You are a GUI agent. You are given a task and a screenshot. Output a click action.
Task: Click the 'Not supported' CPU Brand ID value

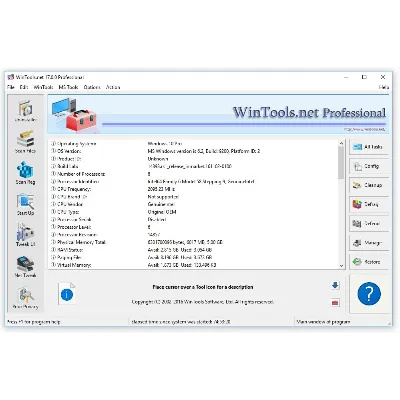click(x=163, y=197)
